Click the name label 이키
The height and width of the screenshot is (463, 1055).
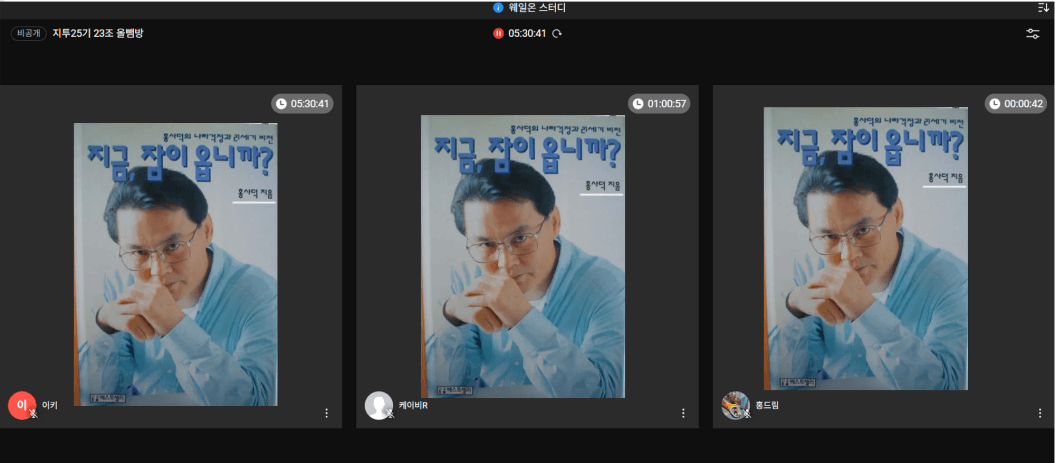50,405
